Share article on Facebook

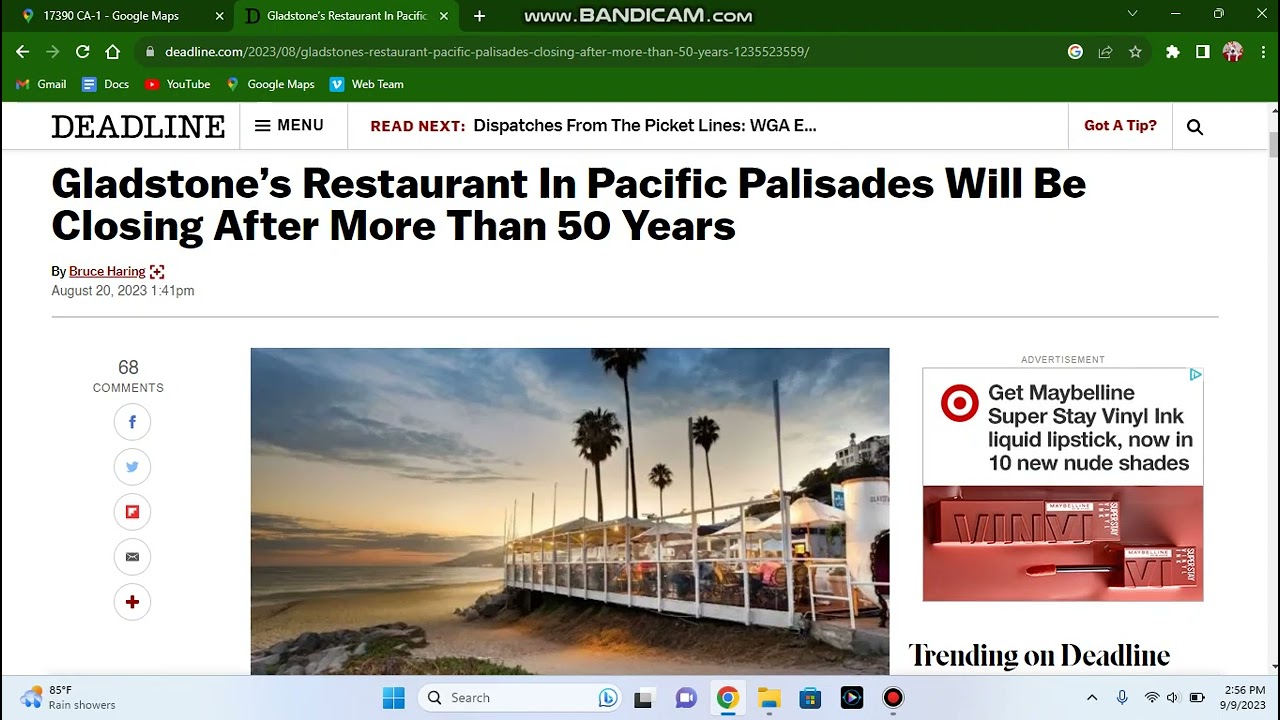point(132,422)
